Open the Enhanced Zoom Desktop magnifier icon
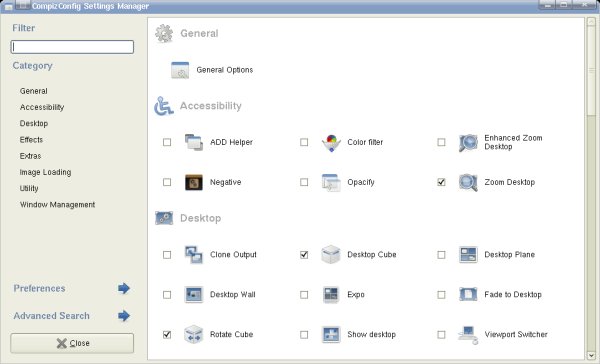The height and width of the screenshot is (364, 600). [x=468, y=142]
